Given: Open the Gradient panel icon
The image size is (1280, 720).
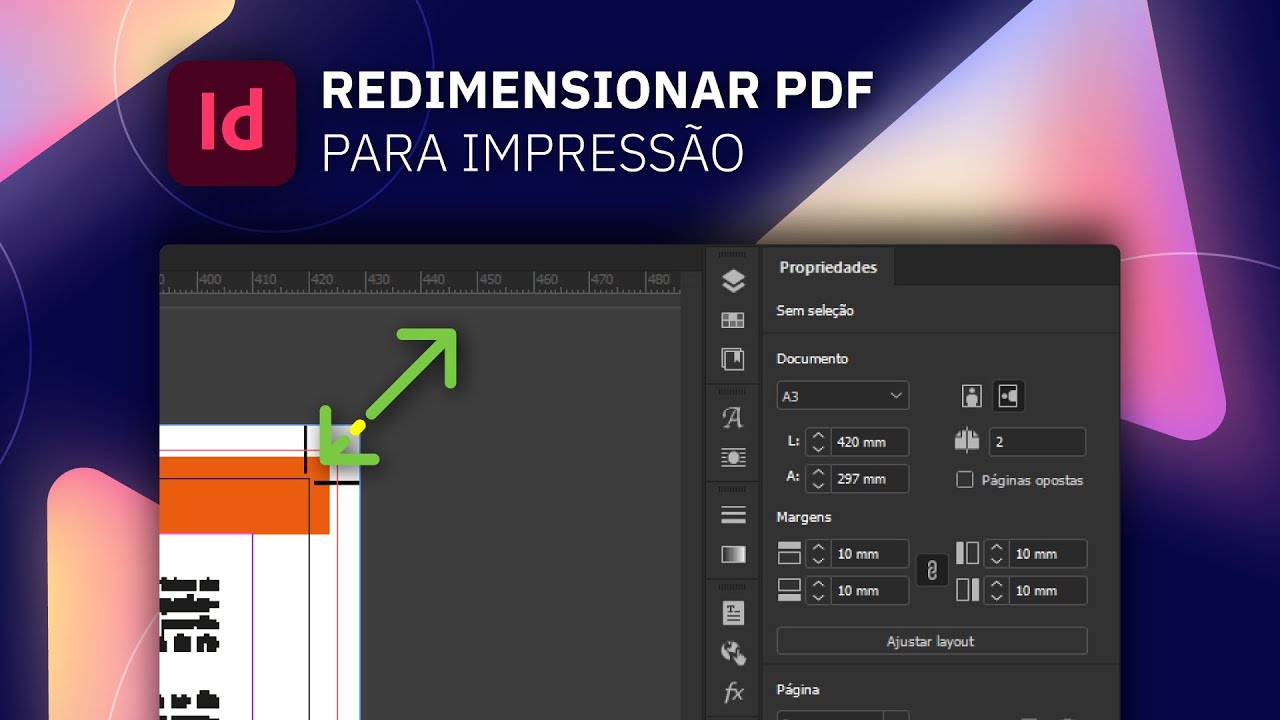Looking at the screenshot, I should click(x=733, y=554).
